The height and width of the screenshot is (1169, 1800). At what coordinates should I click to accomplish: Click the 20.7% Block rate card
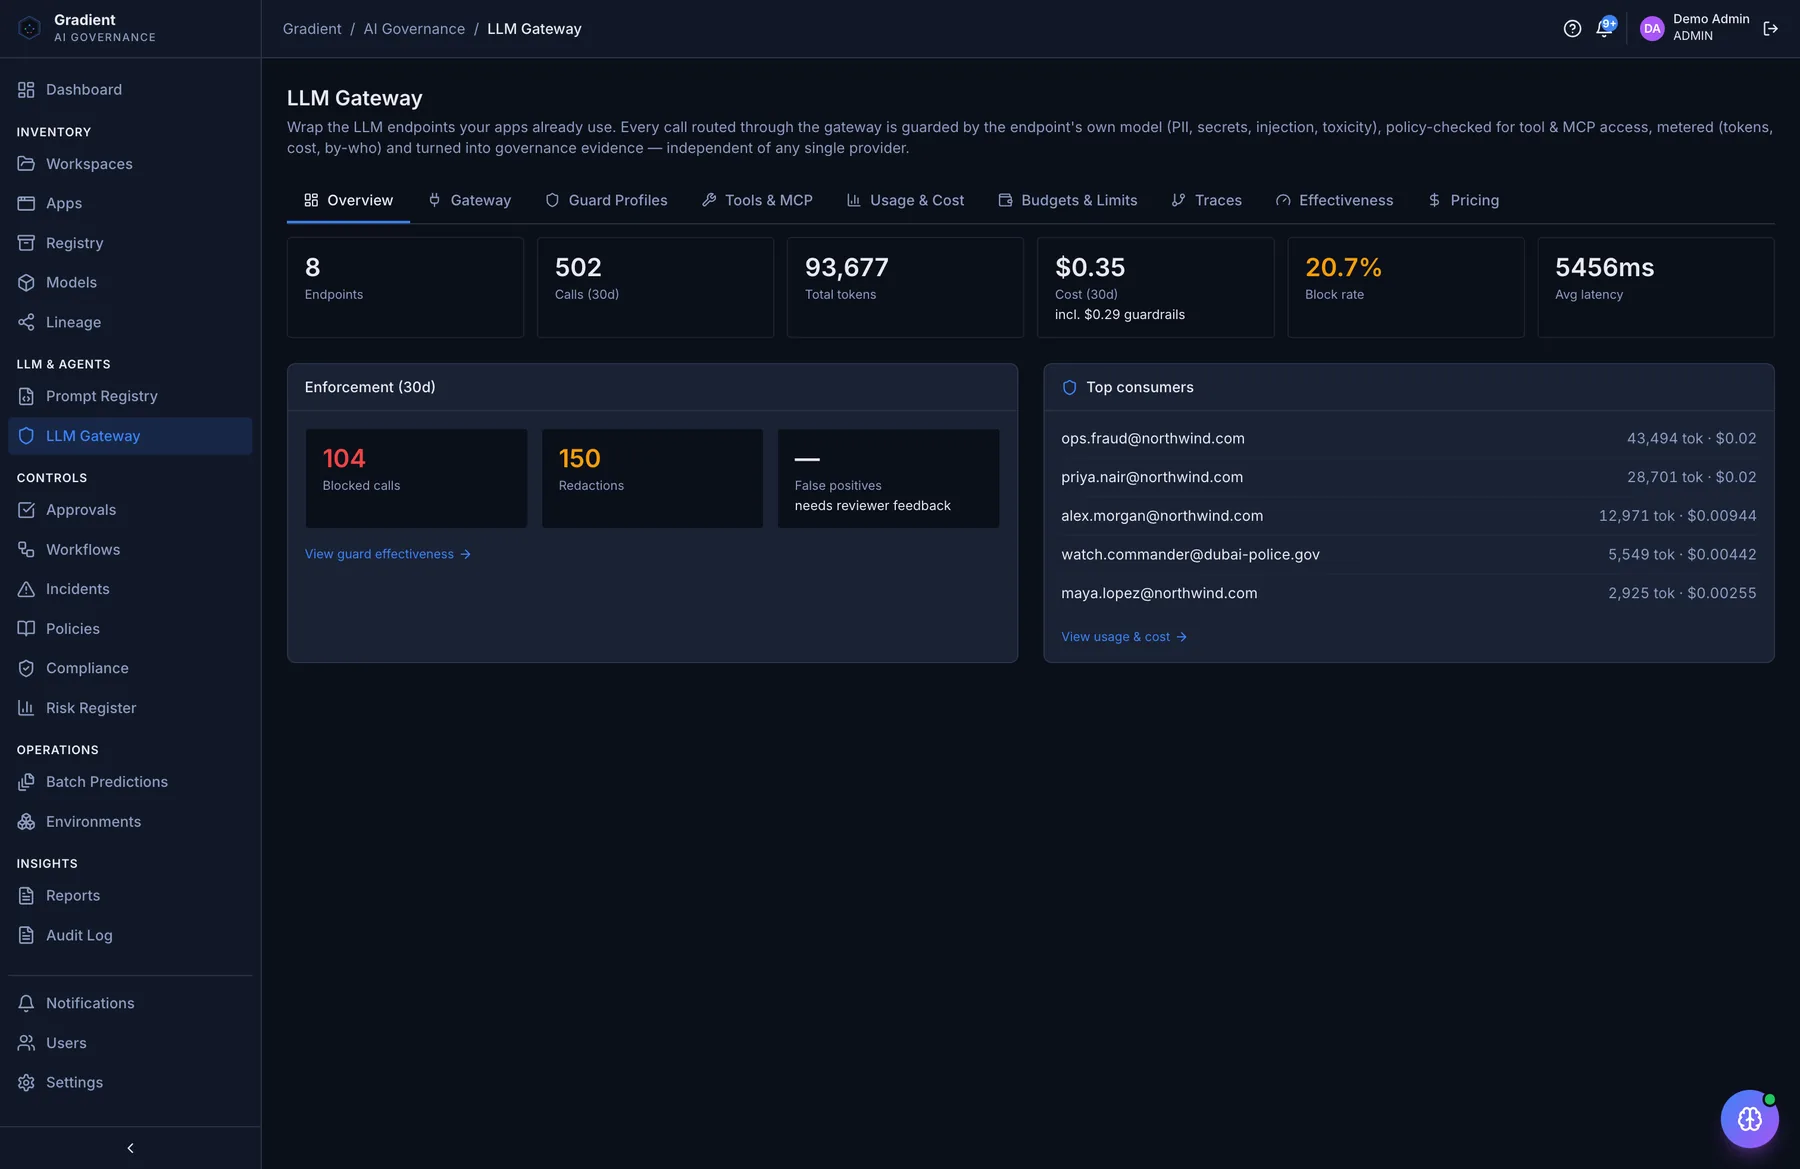(x=1406, y=287)
